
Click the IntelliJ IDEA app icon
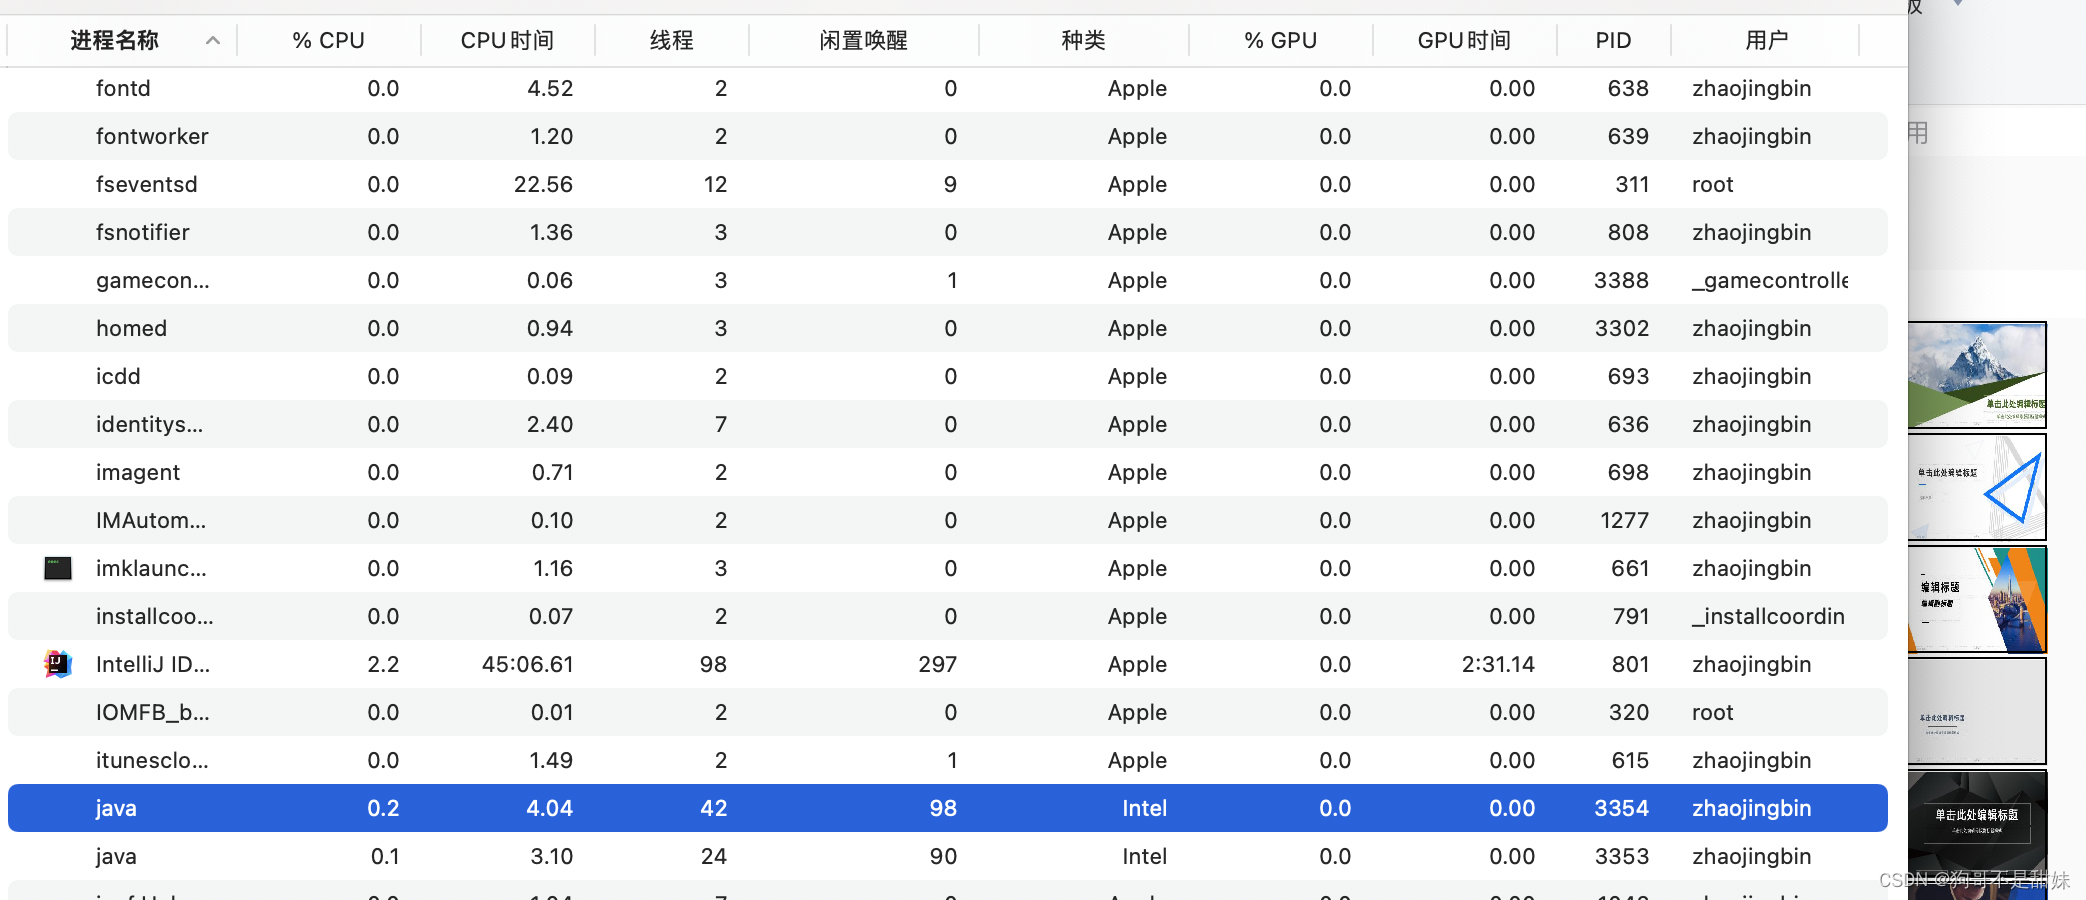58,664
